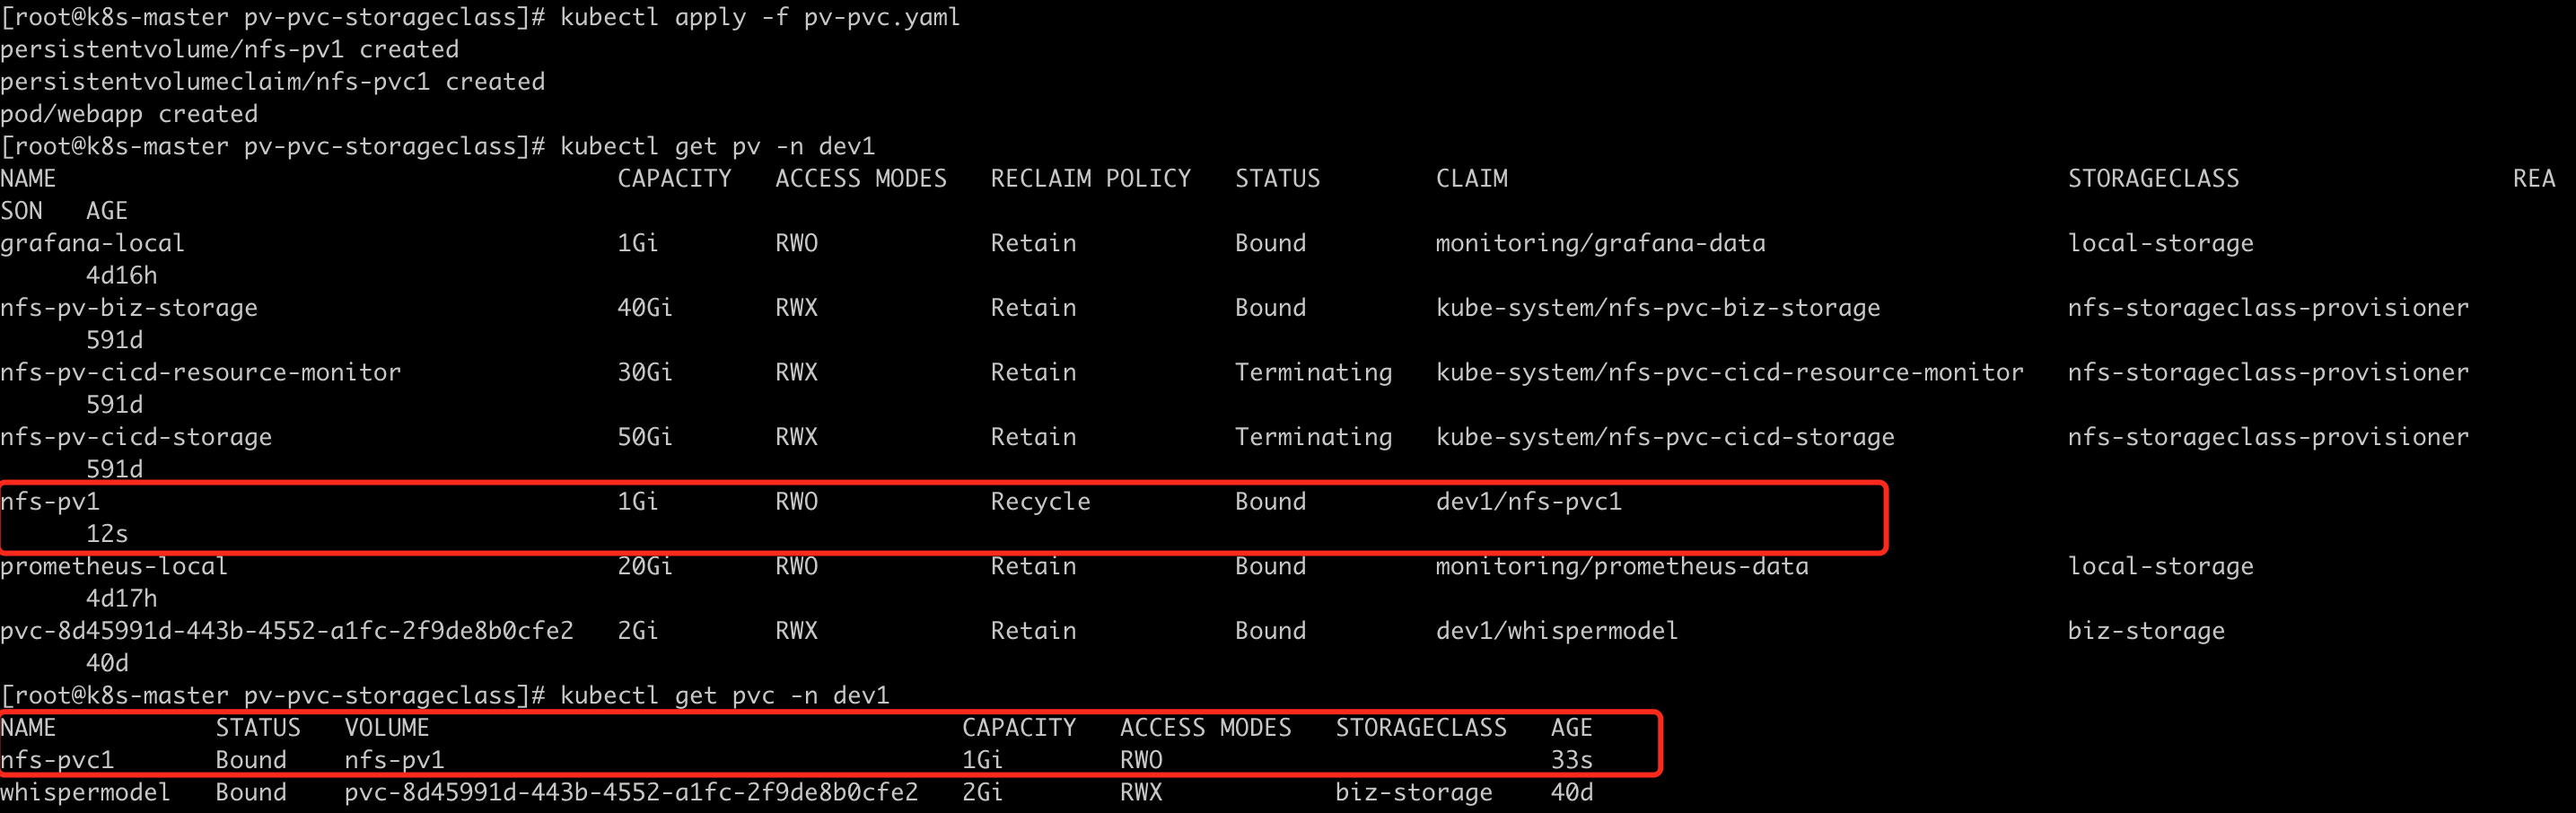
Task: Click the dev1/whispermodel claim text
Action: 1557,631
